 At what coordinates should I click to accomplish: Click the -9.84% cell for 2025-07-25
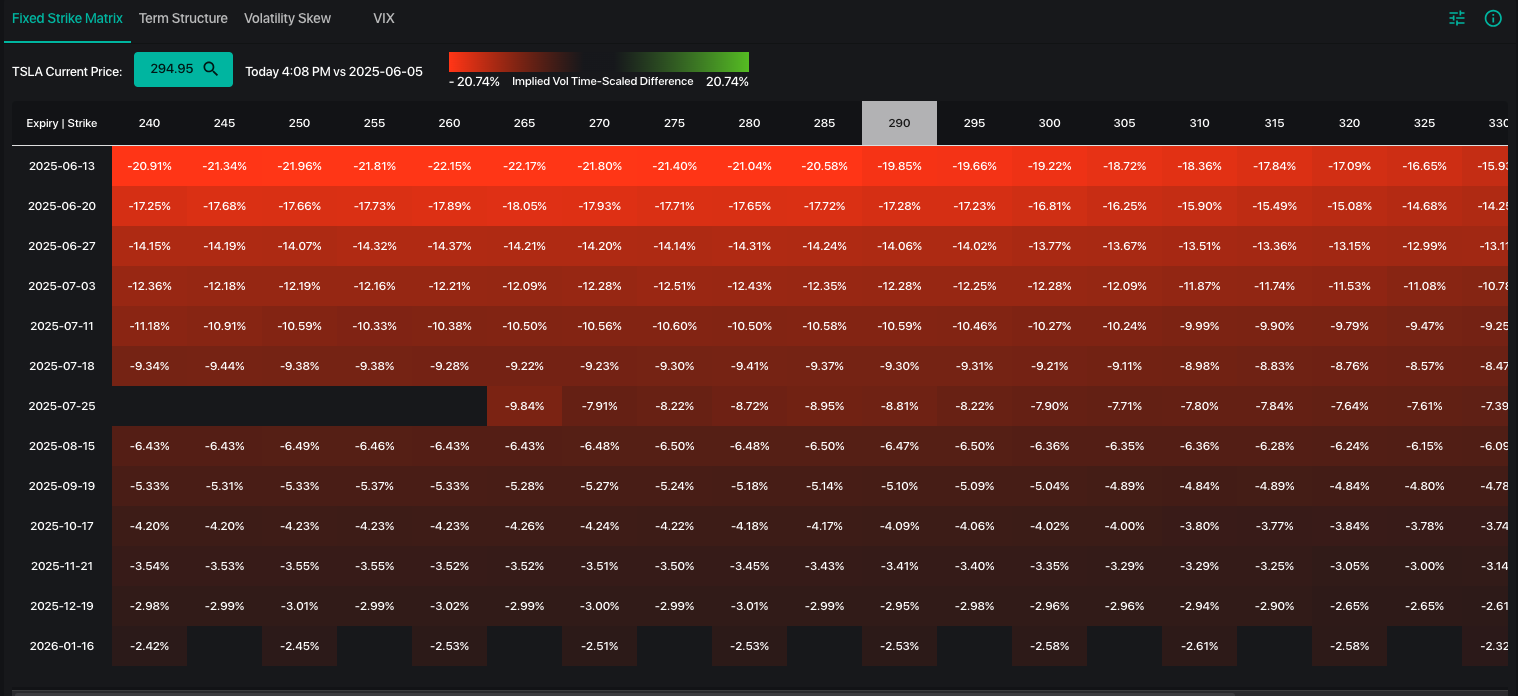point(524,406)
